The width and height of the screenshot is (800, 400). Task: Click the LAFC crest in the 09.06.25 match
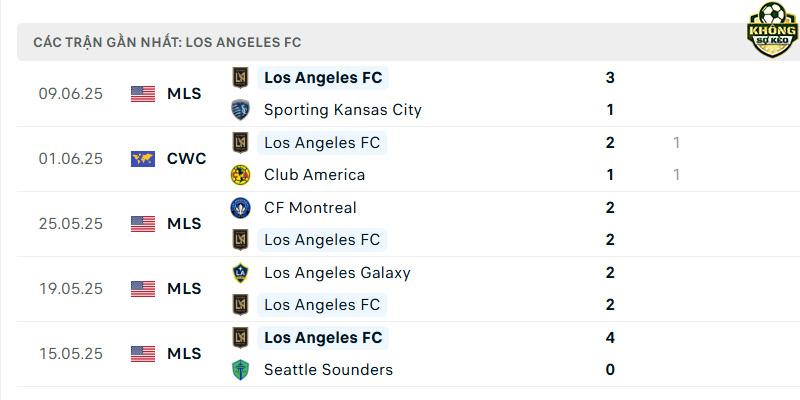pos(240,78)
